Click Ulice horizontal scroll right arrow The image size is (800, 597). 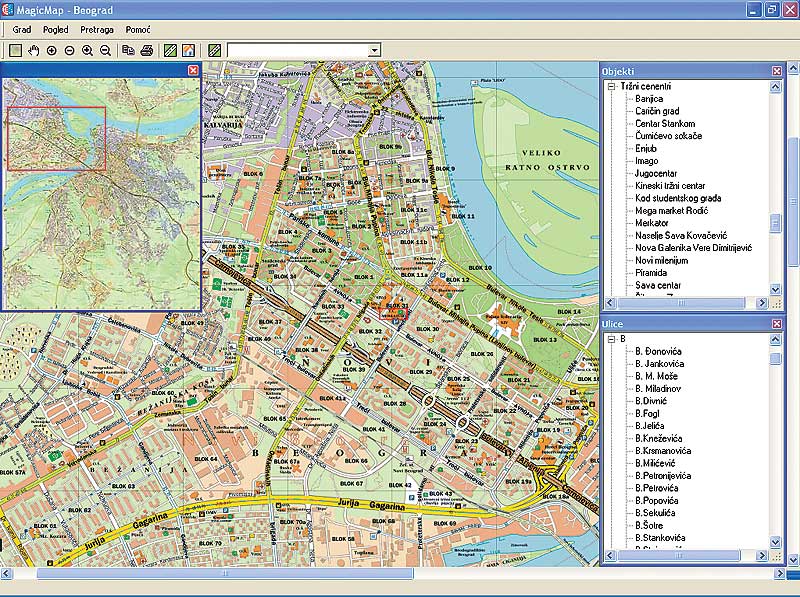click(x=761, y=556)
